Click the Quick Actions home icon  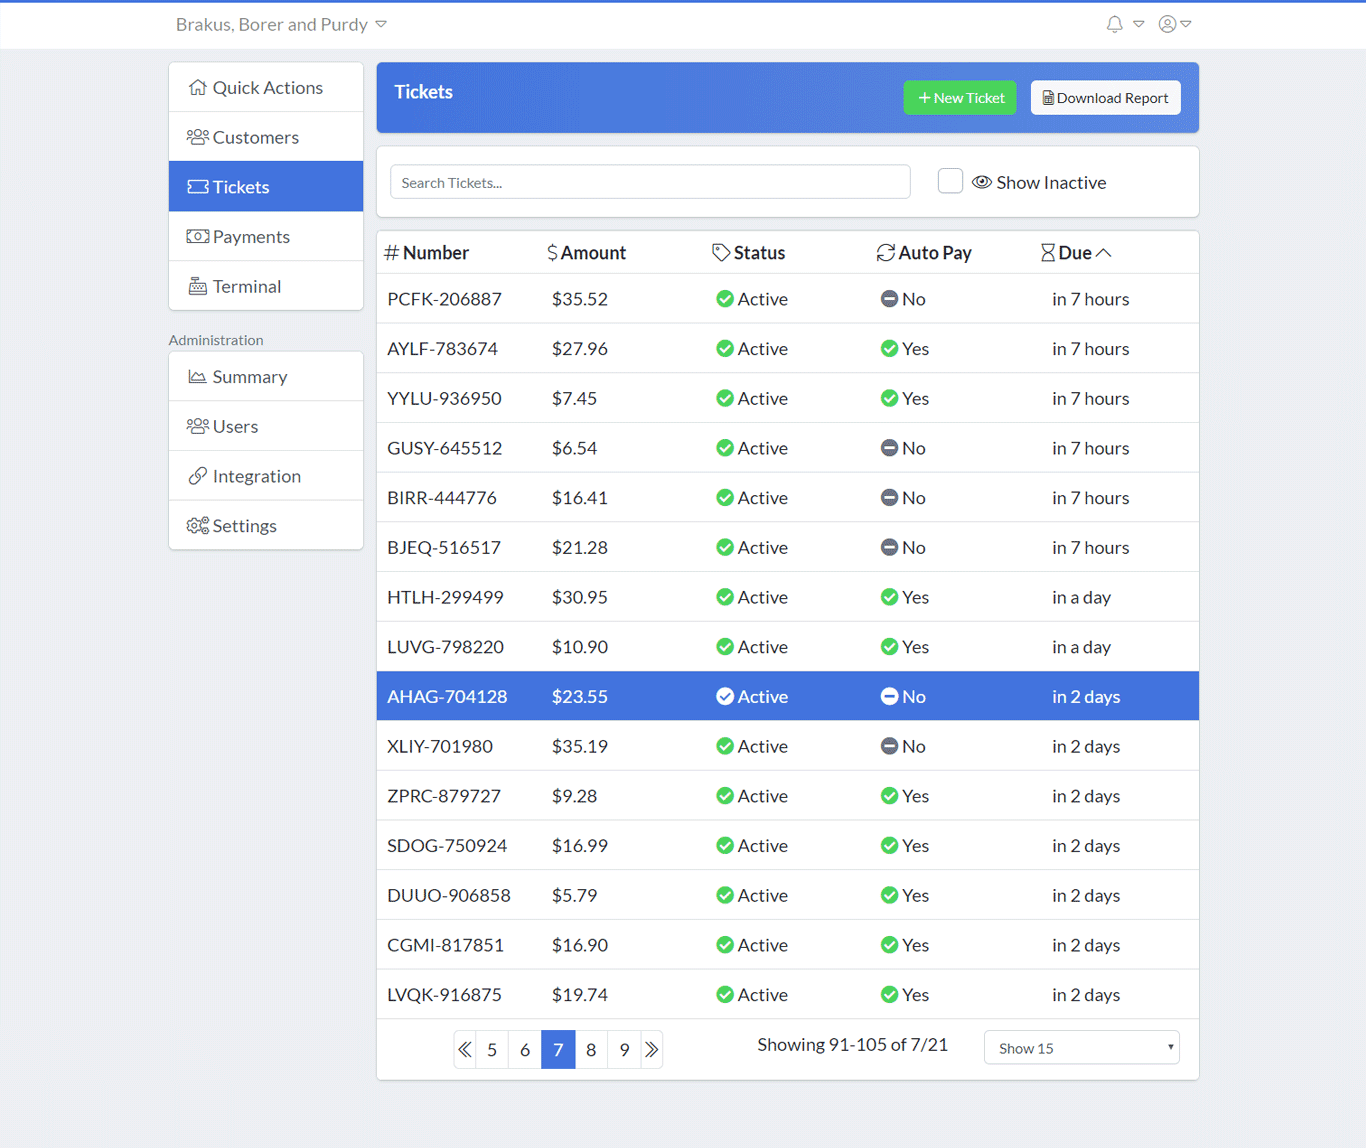tap(198, 88)
